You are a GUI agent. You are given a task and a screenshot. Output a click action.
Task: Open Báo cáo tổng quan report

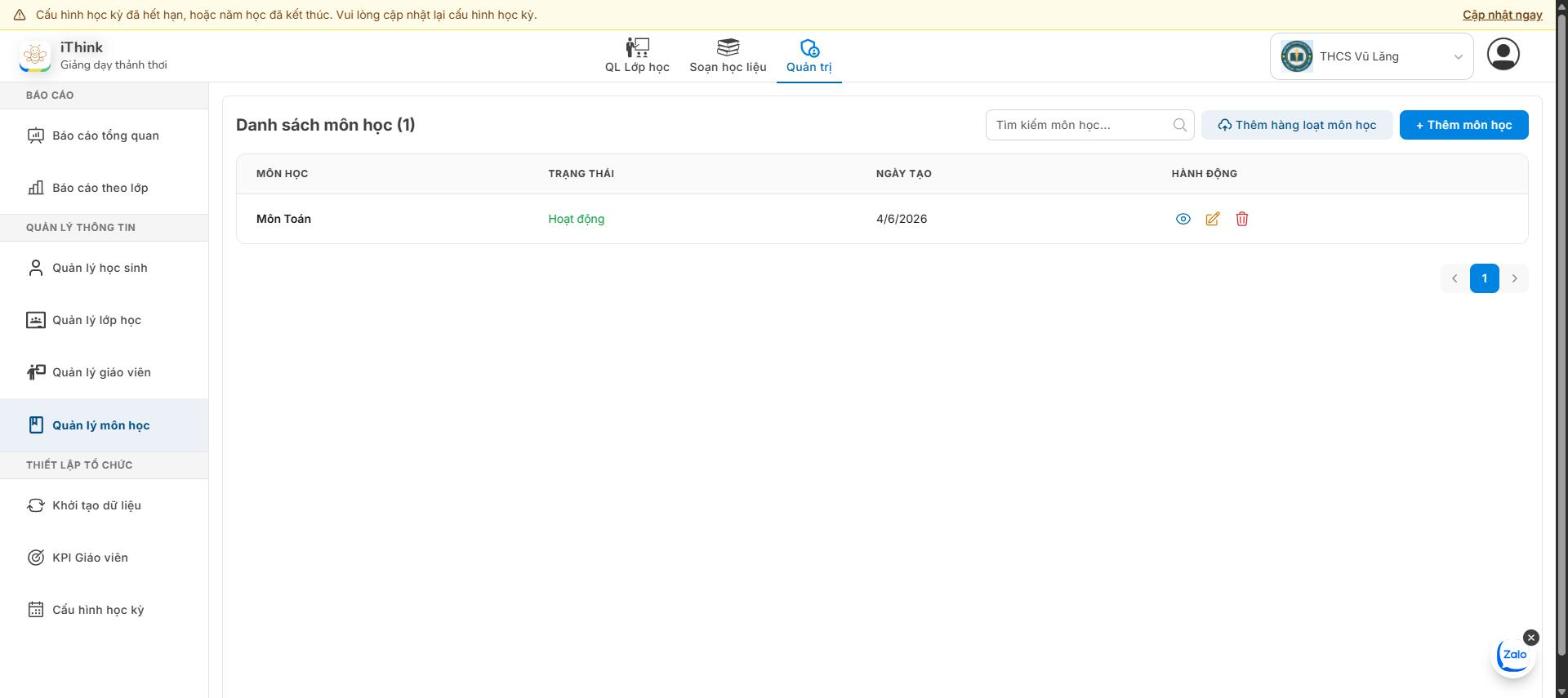coord(104,136)
